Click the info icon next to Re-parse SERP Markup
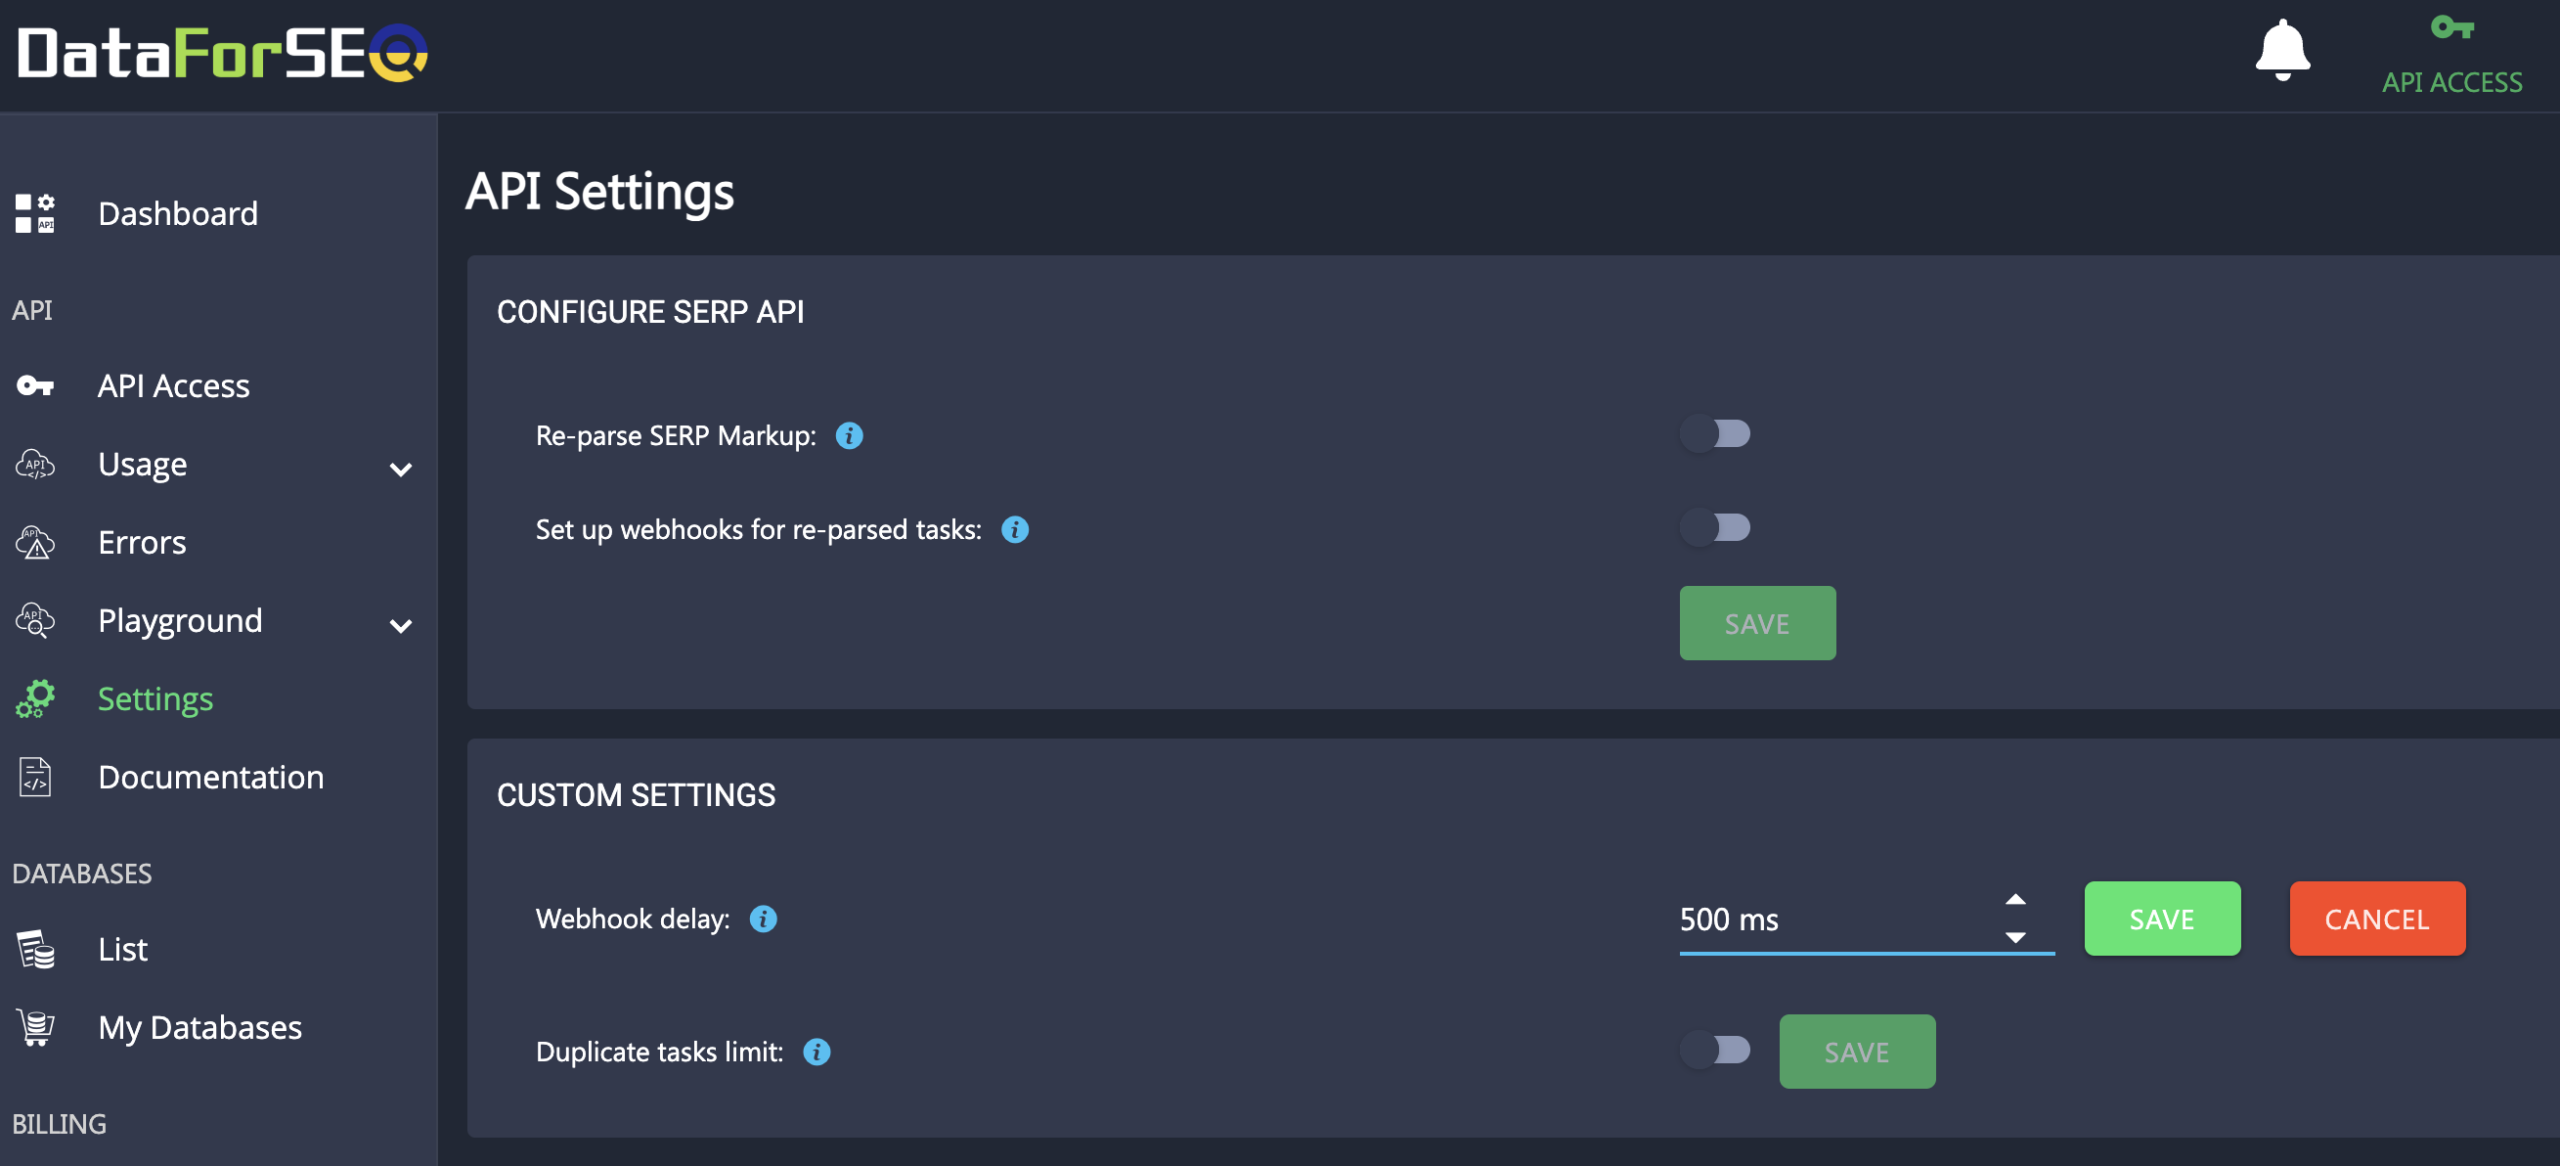 click(x=849, y=436)
